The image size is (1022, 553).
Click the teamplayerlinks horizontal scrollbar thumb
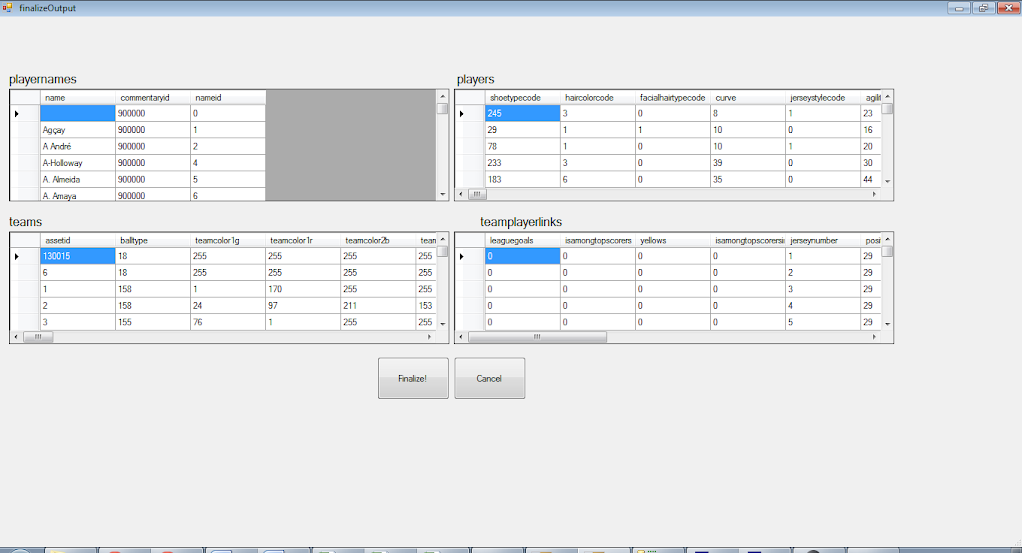pyautogui.click(x=537, y=337)
